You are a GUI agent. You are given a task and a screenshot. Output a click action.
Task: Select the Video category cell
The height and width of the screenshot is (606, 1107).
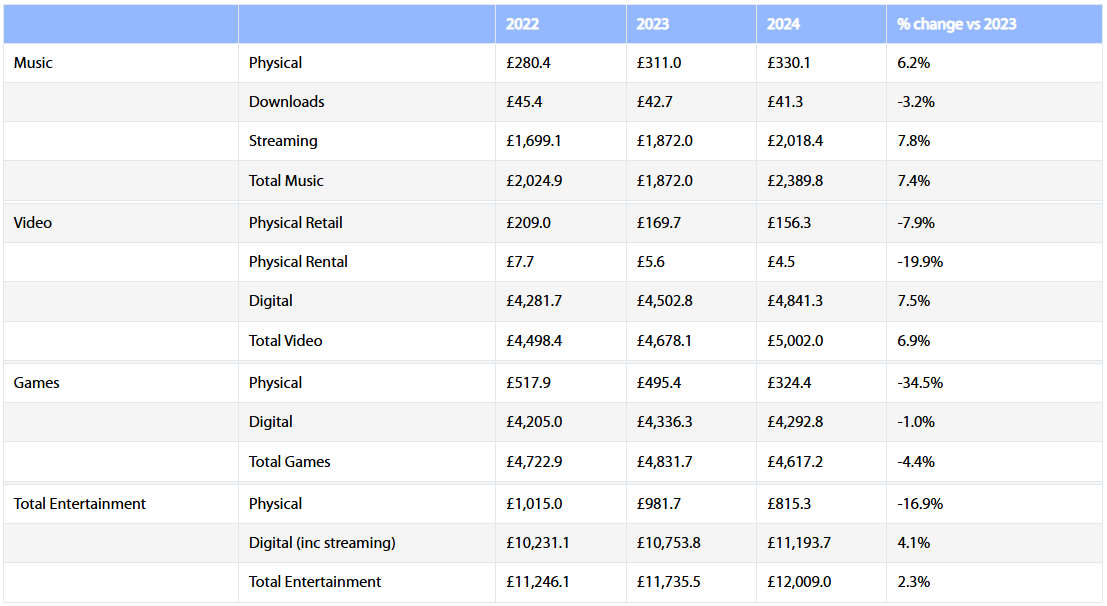(x=33, y=223)
